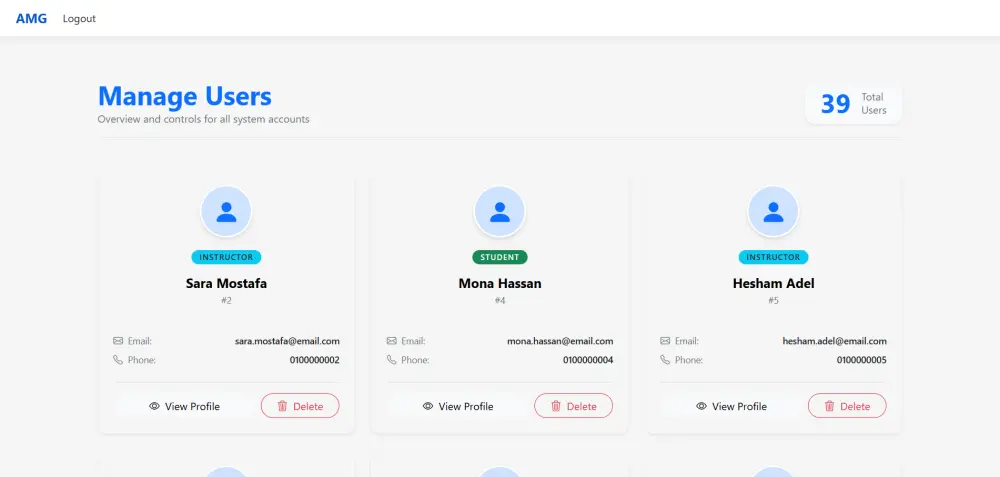
Task: Click user ID #5 under Hesham Adel
Action: [774, 300]
